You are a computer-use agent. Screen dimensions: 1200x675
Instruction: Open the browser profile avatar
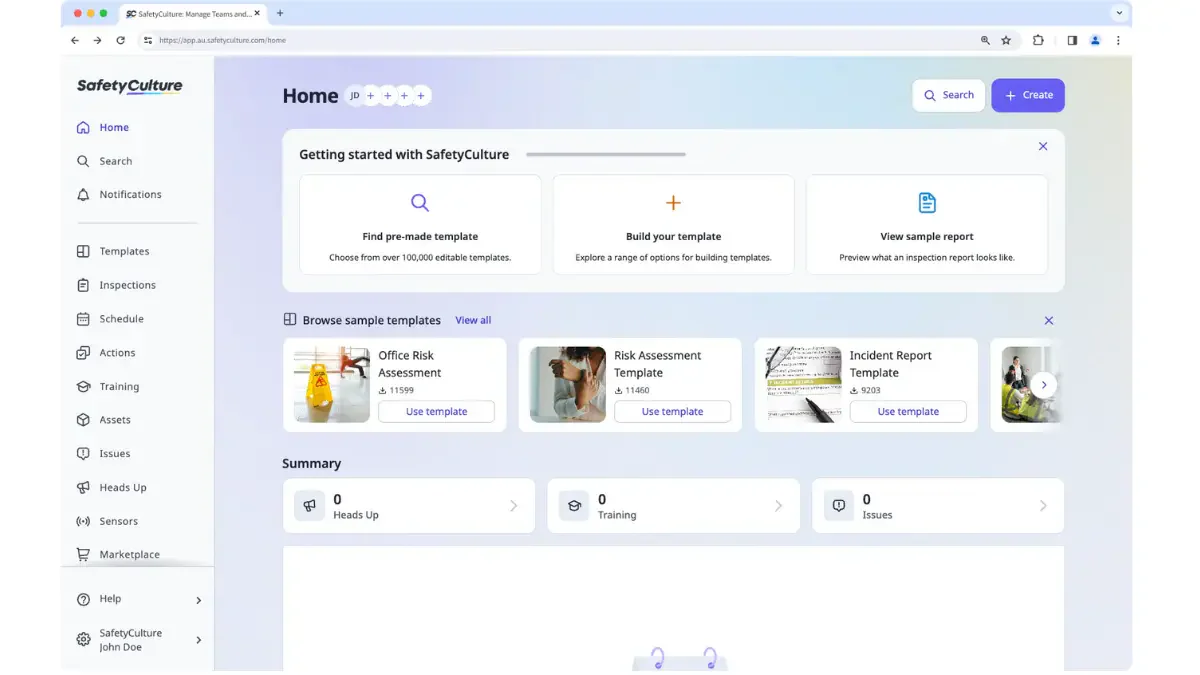(x=1095, y=40)
